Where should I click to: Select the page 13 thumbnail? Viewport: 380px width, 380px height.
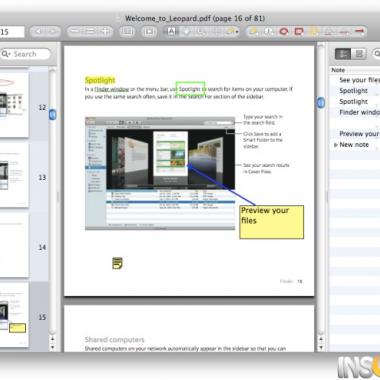click(x=14, y=175)
